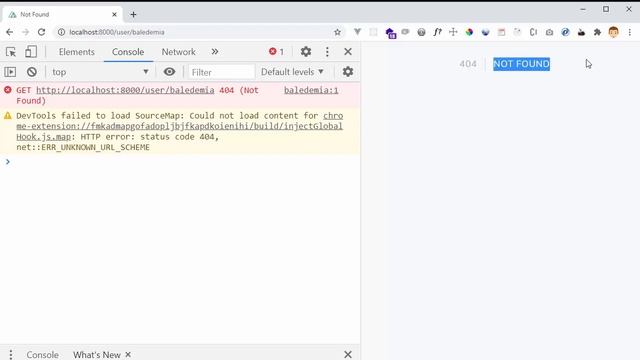Click the WhatFont f? extension icon
This screenshot has width=640, height=360.
click(437, 32)
